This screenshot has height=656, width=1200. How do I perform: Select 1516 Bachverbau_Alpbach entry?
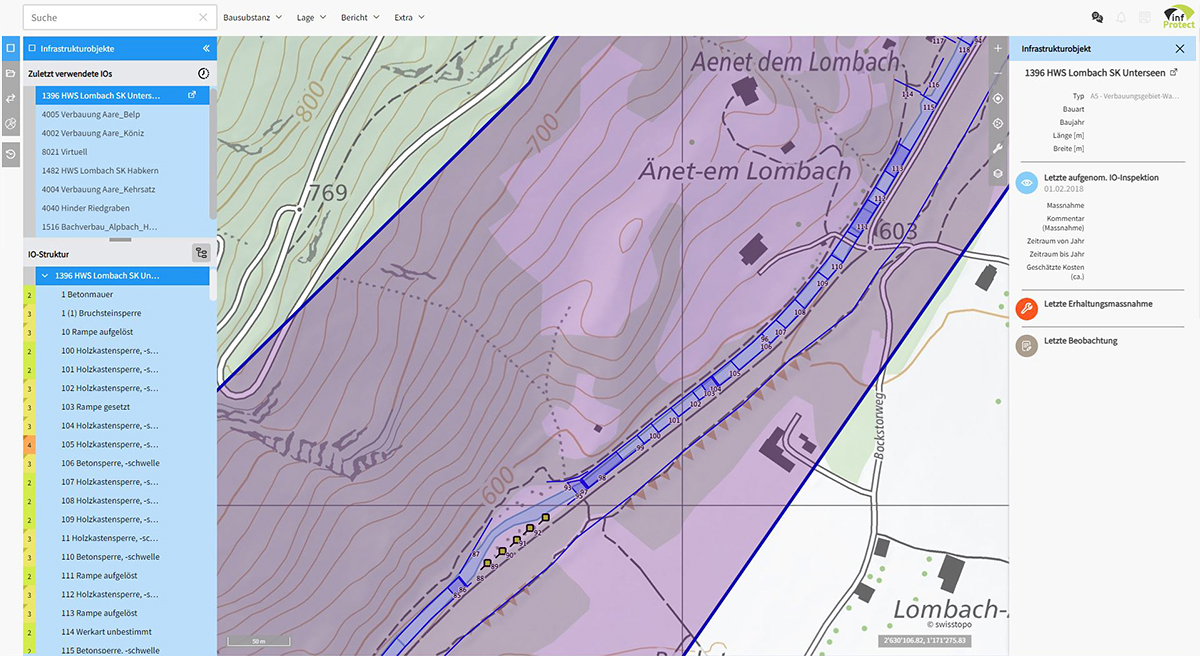click(122, 227)
